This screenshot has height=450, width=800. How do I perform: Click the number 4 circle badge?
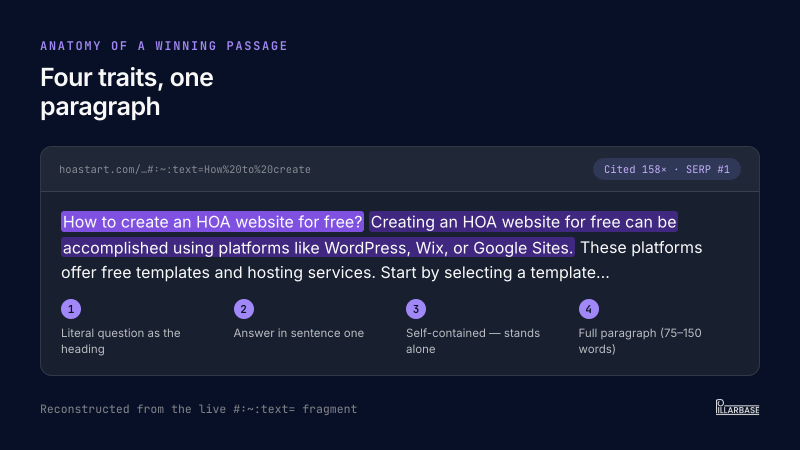click(x=588, y=309)
